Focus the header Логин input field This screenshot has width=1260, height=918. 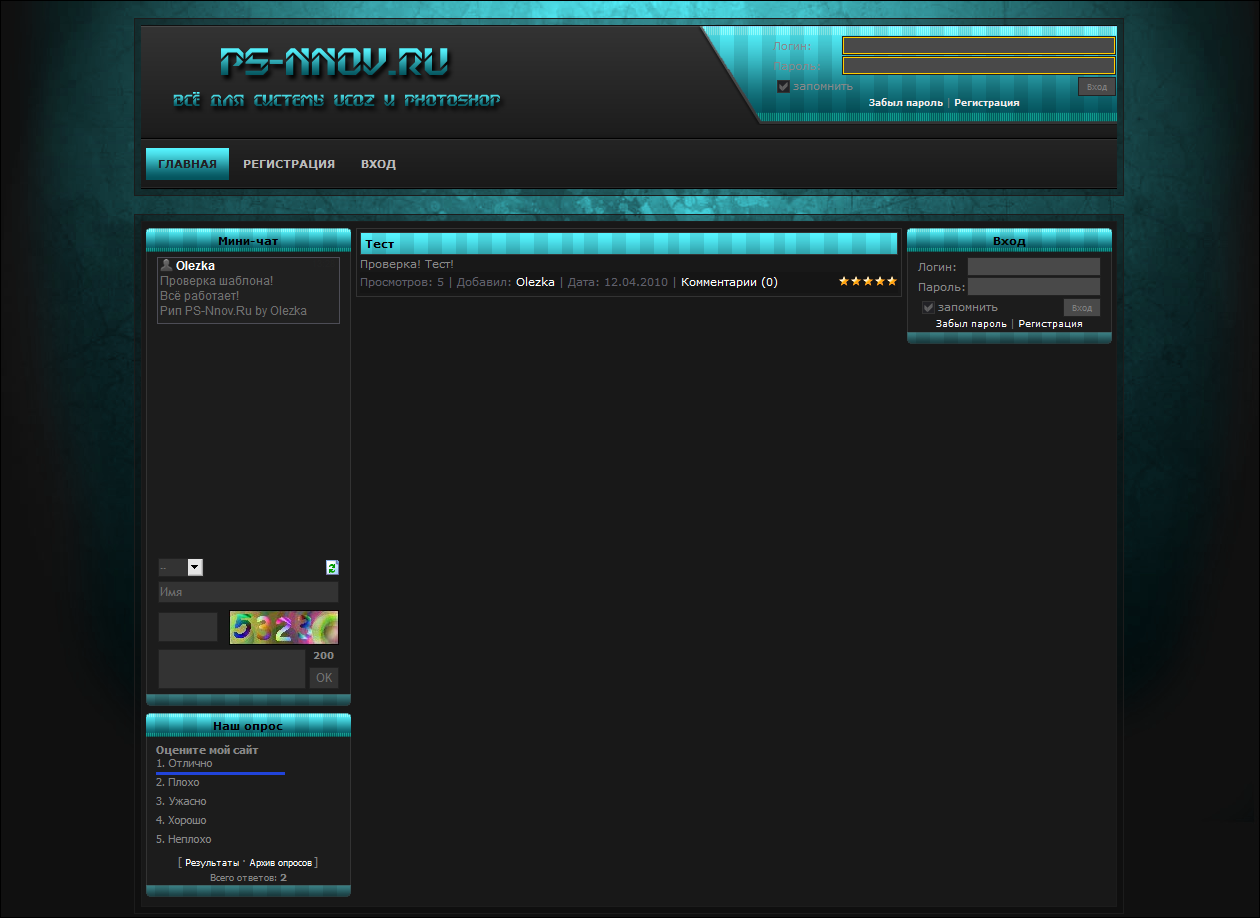click(978, 45)
